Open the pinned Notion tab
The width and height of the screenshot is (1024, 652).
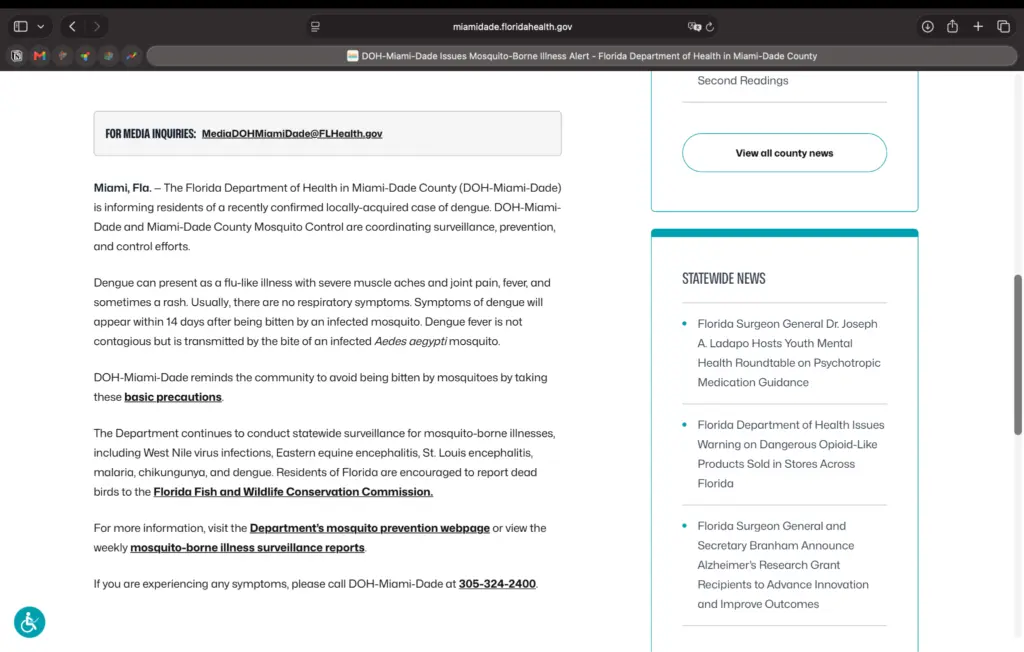pyautogui.click(x=17, y=56)
